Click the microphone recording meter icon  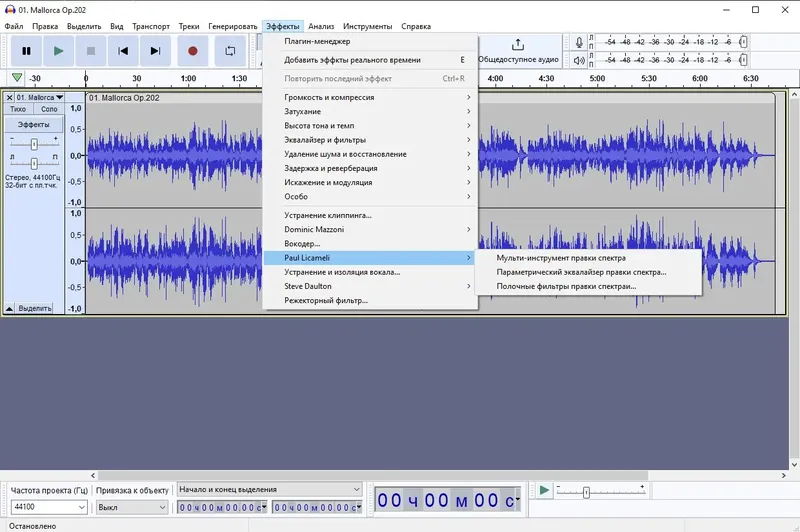[579, 42]
